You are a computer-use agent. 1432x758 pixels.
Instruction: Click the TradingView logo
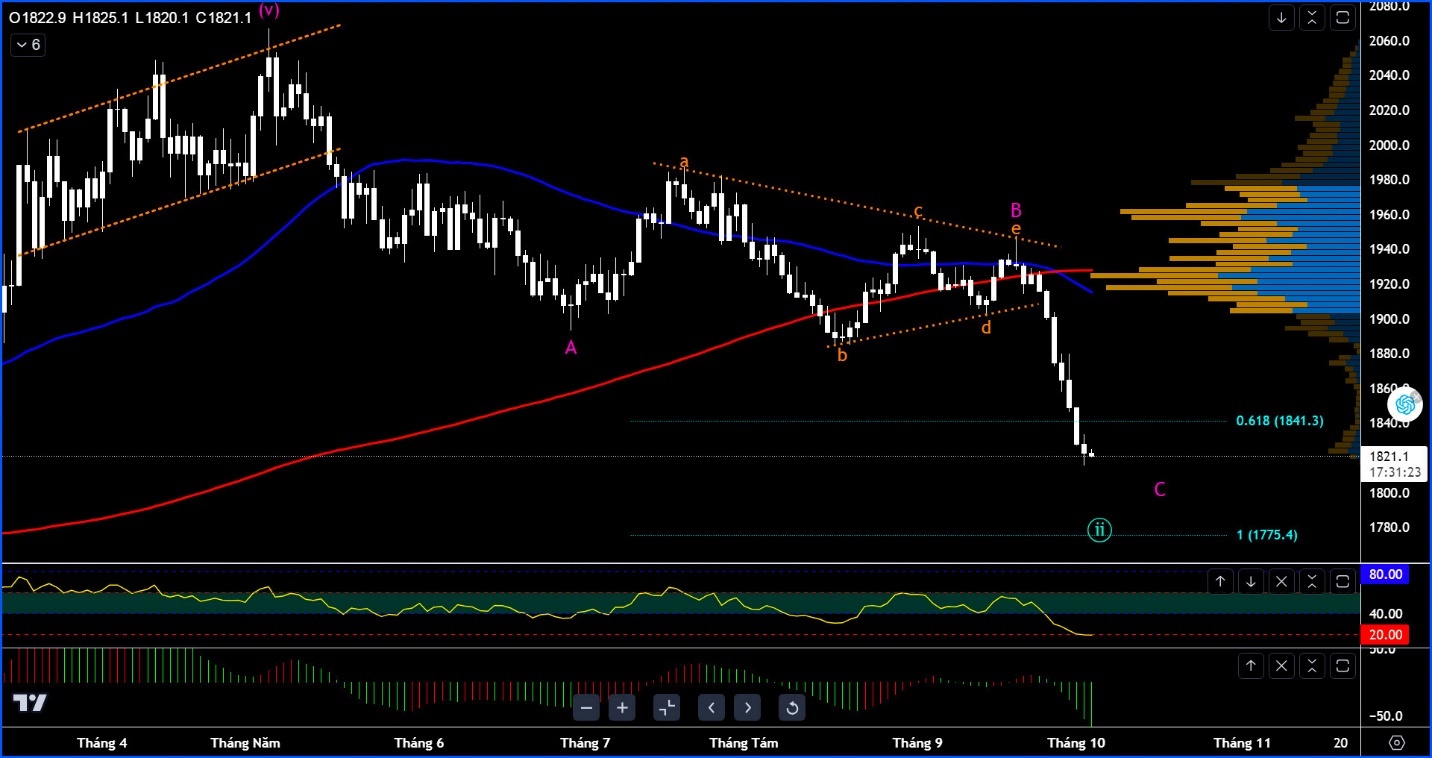tap(30, 703)
